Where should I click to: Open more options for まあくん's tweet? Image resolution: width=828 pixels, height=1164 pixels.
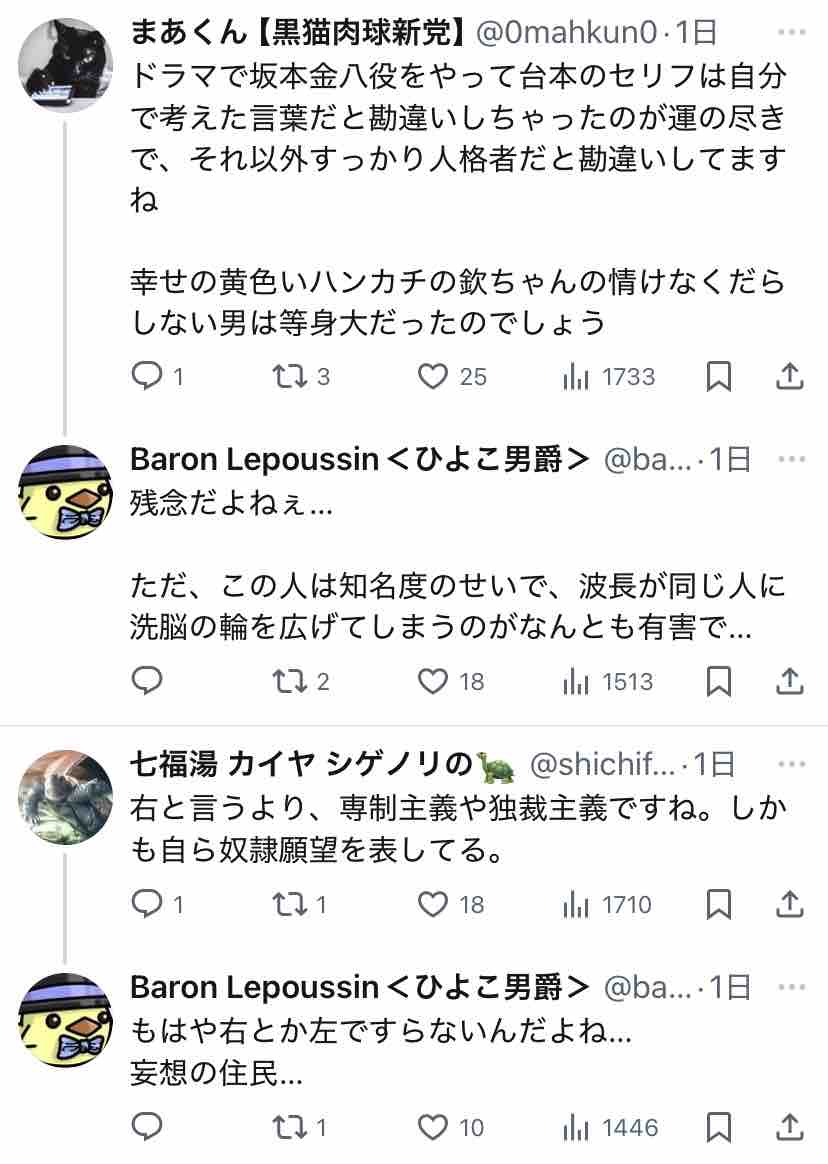[791, 33]
